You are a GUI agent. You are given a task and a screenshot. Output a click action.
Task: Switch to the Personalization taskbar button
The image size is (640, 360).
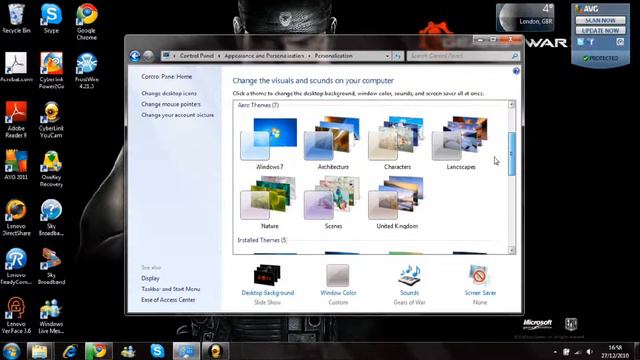coord(186,351)
